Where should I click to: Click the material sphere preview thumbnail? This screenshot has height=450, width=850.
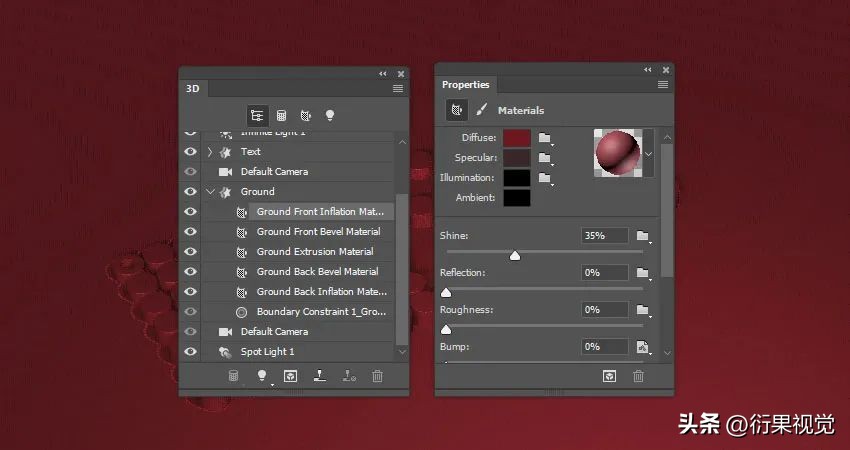point(618,153)
